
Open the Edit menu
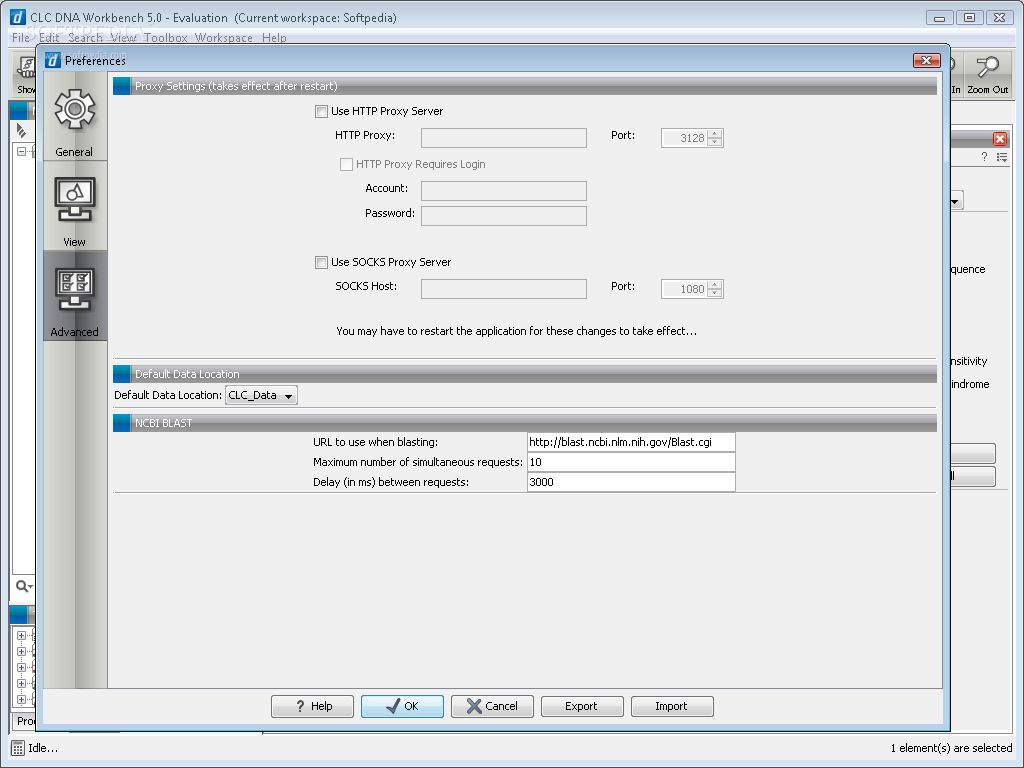pyautogui.click(x=50, y=38)
